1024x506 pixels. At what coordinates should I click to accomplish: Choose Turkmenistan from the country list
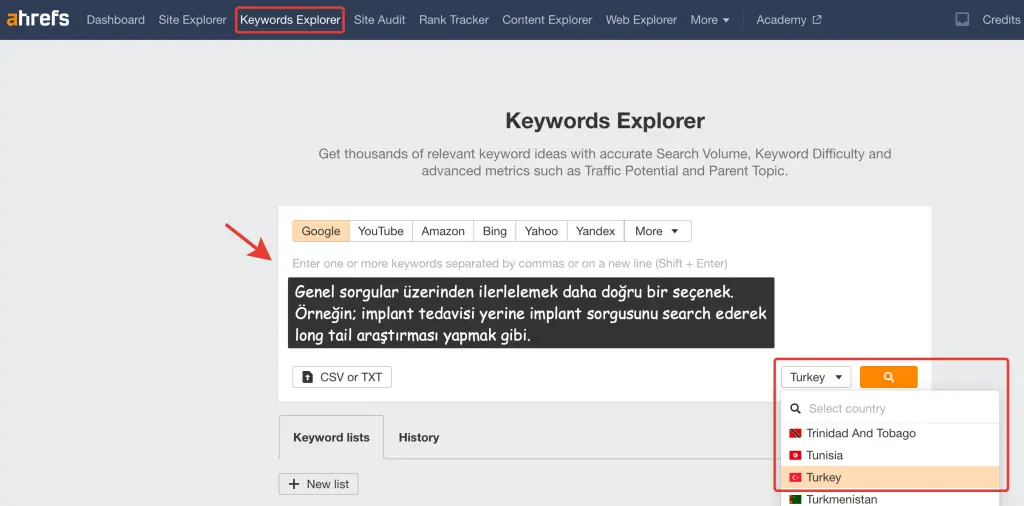click(x=890, y=499)
